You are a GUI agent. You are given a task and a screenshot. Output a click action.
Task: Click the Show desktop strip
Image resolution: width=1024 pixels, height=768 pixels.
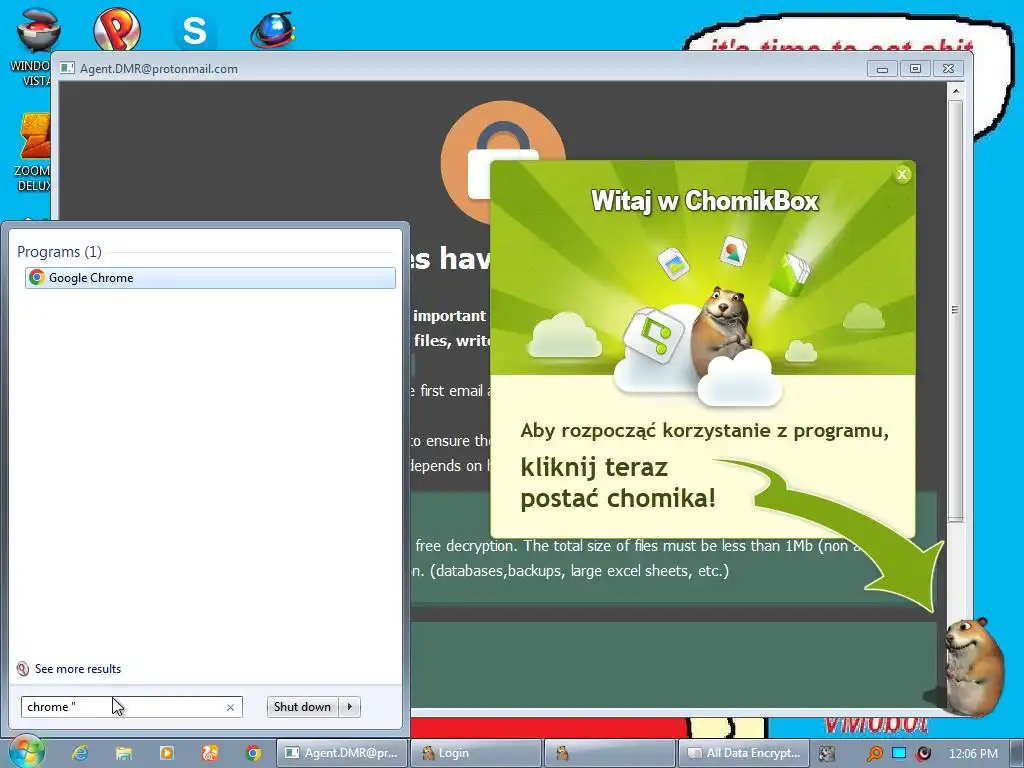coord(1018,753)
